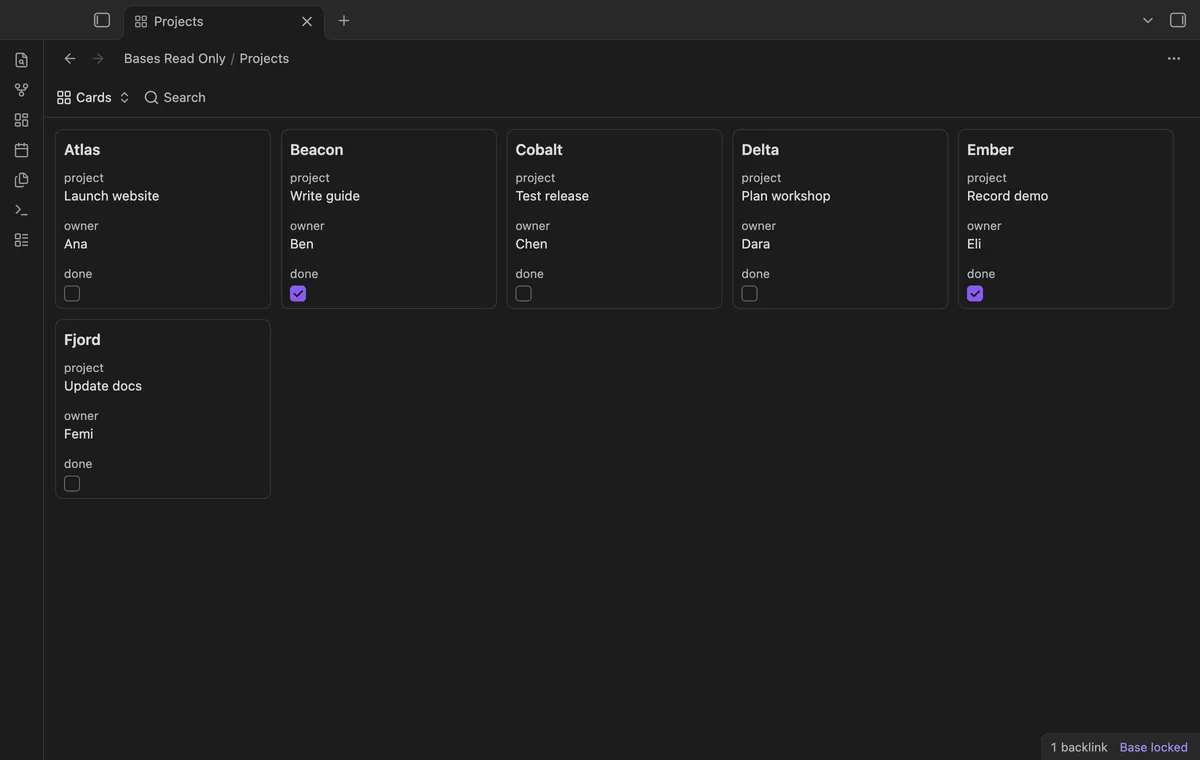Click the Search field in toolbar
The image size is (1200, 760).
point(175,97)
